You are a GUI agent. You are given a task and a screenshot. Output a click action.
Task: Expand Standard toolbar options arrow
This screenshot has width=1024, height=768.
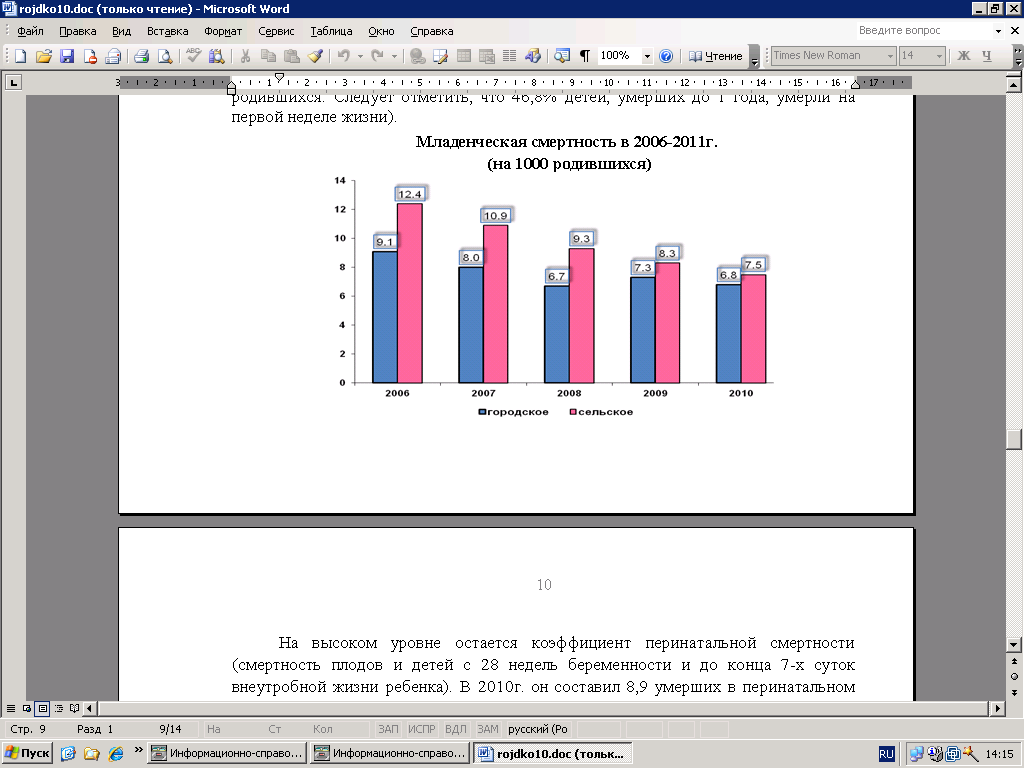pos(754,56)
